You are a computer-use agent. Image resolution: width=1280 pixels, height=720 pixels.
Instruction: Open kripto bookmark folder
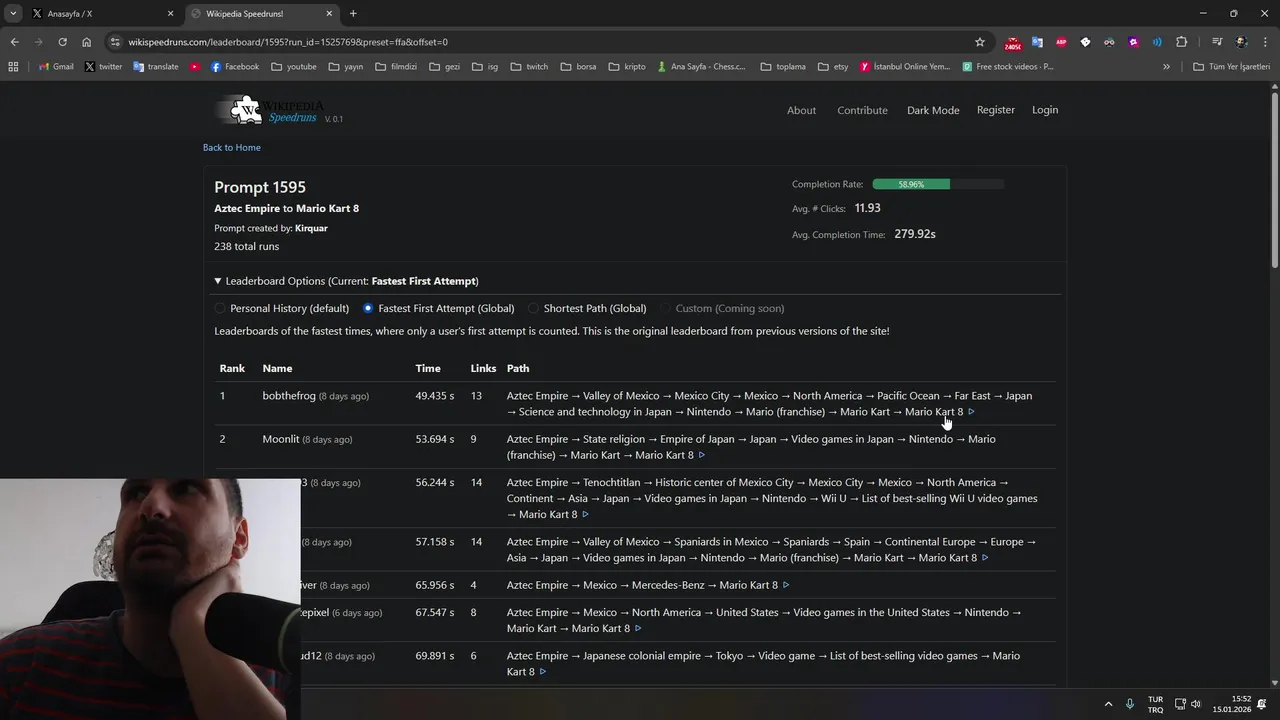pos(628,67)
